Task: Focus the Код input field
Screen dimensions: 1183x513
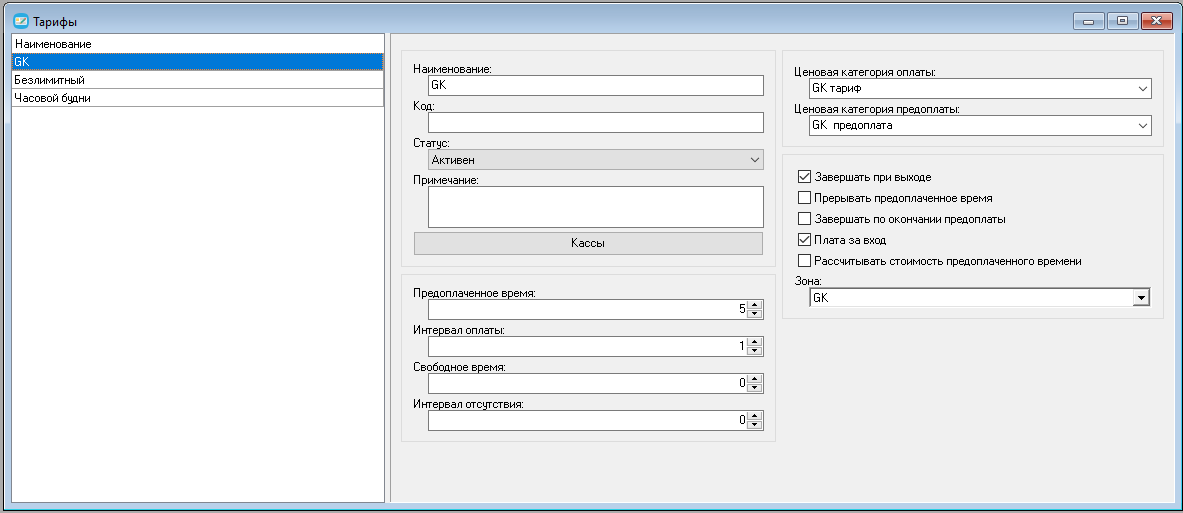Action: [595, 123]
